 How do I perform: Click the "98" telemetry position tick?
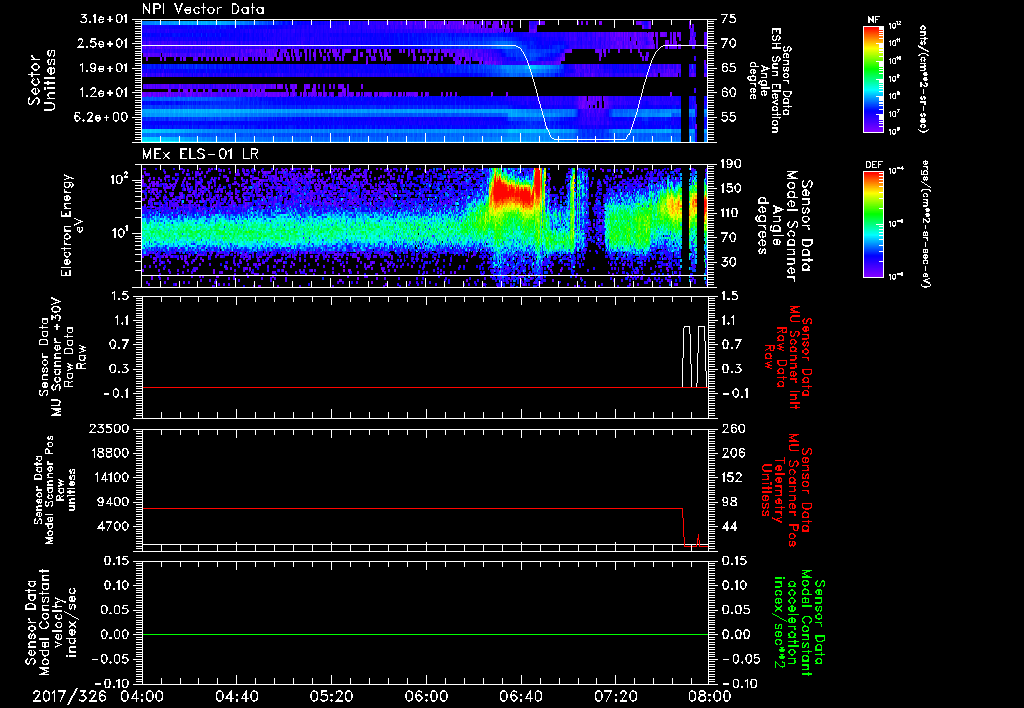click(729, 502)
